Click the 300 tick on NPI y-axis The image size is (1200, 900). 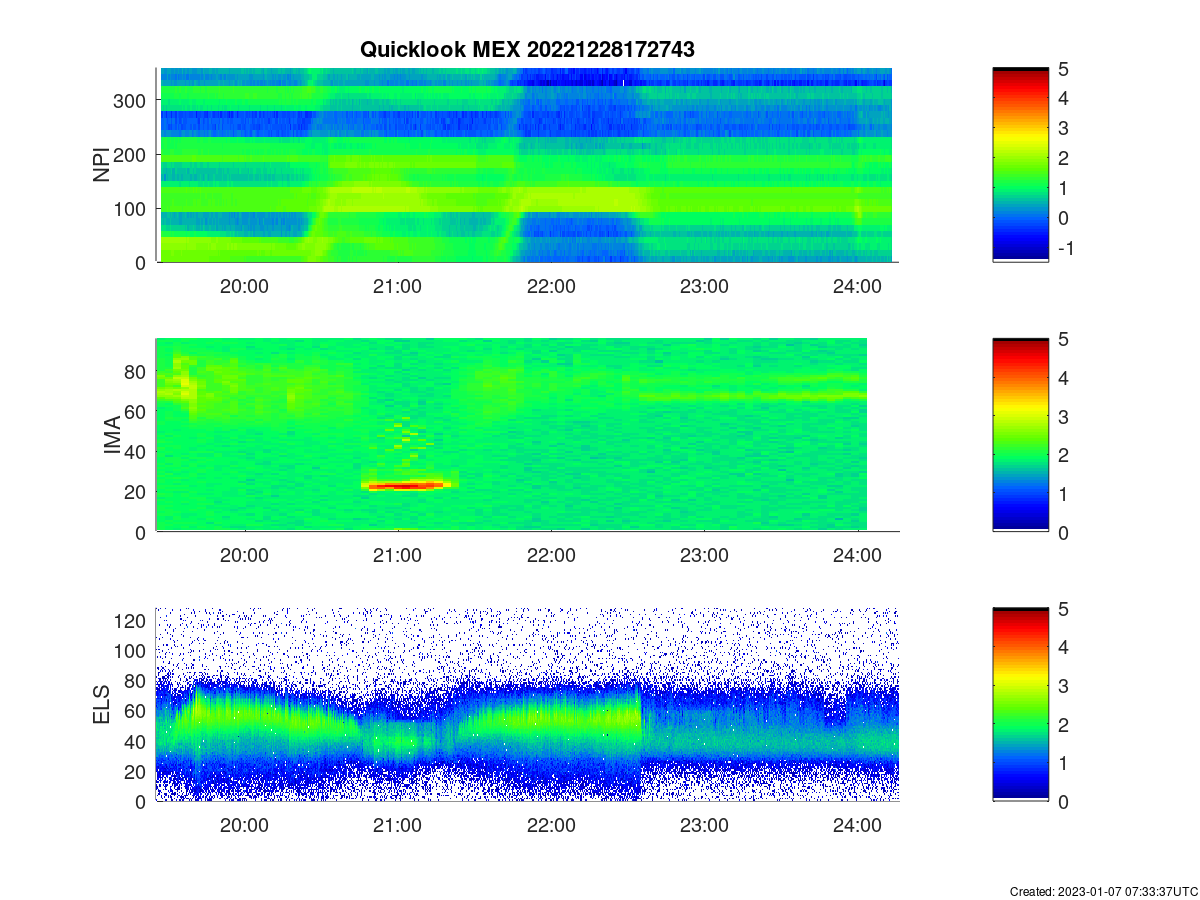(x=132, y=100)
